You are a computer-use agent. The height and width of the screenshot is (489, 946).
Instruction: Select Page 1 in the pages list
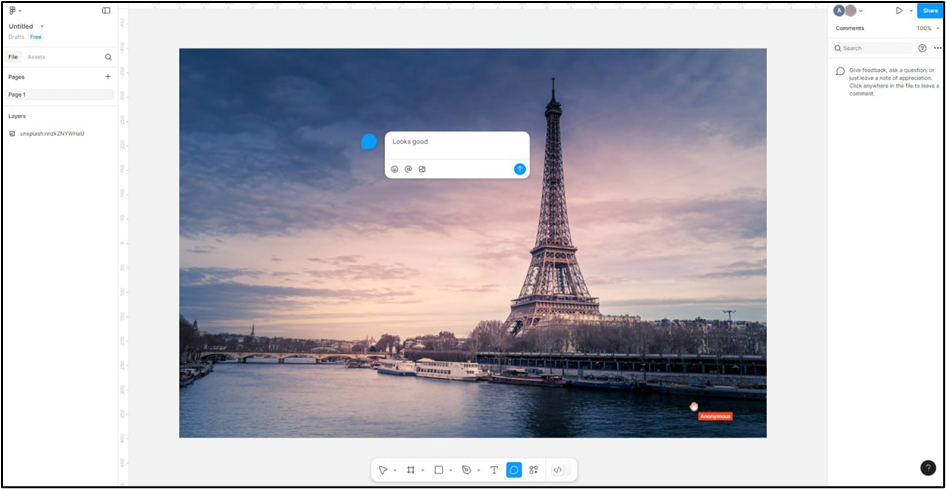(x=59, y=95)
